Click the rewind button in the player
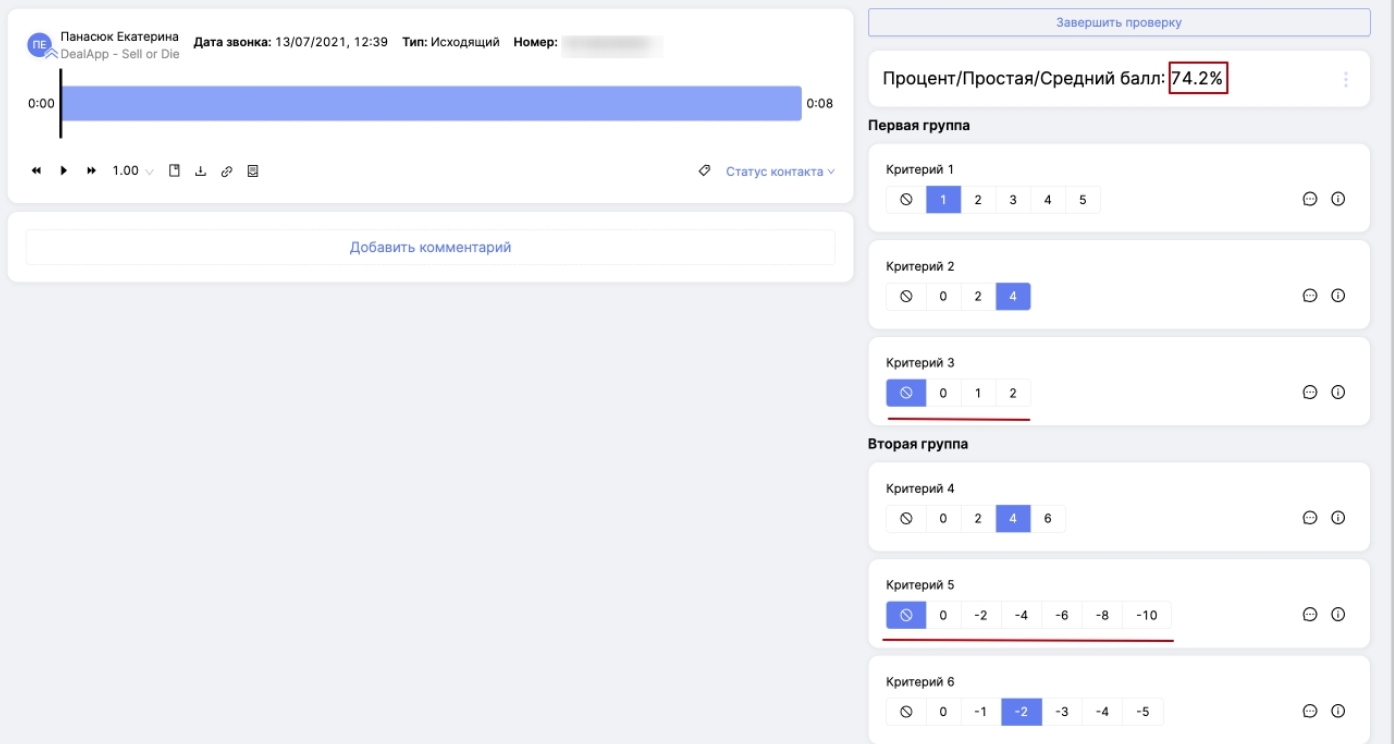Viewport: 1394px width, 744px height. (x=37, y=171)
